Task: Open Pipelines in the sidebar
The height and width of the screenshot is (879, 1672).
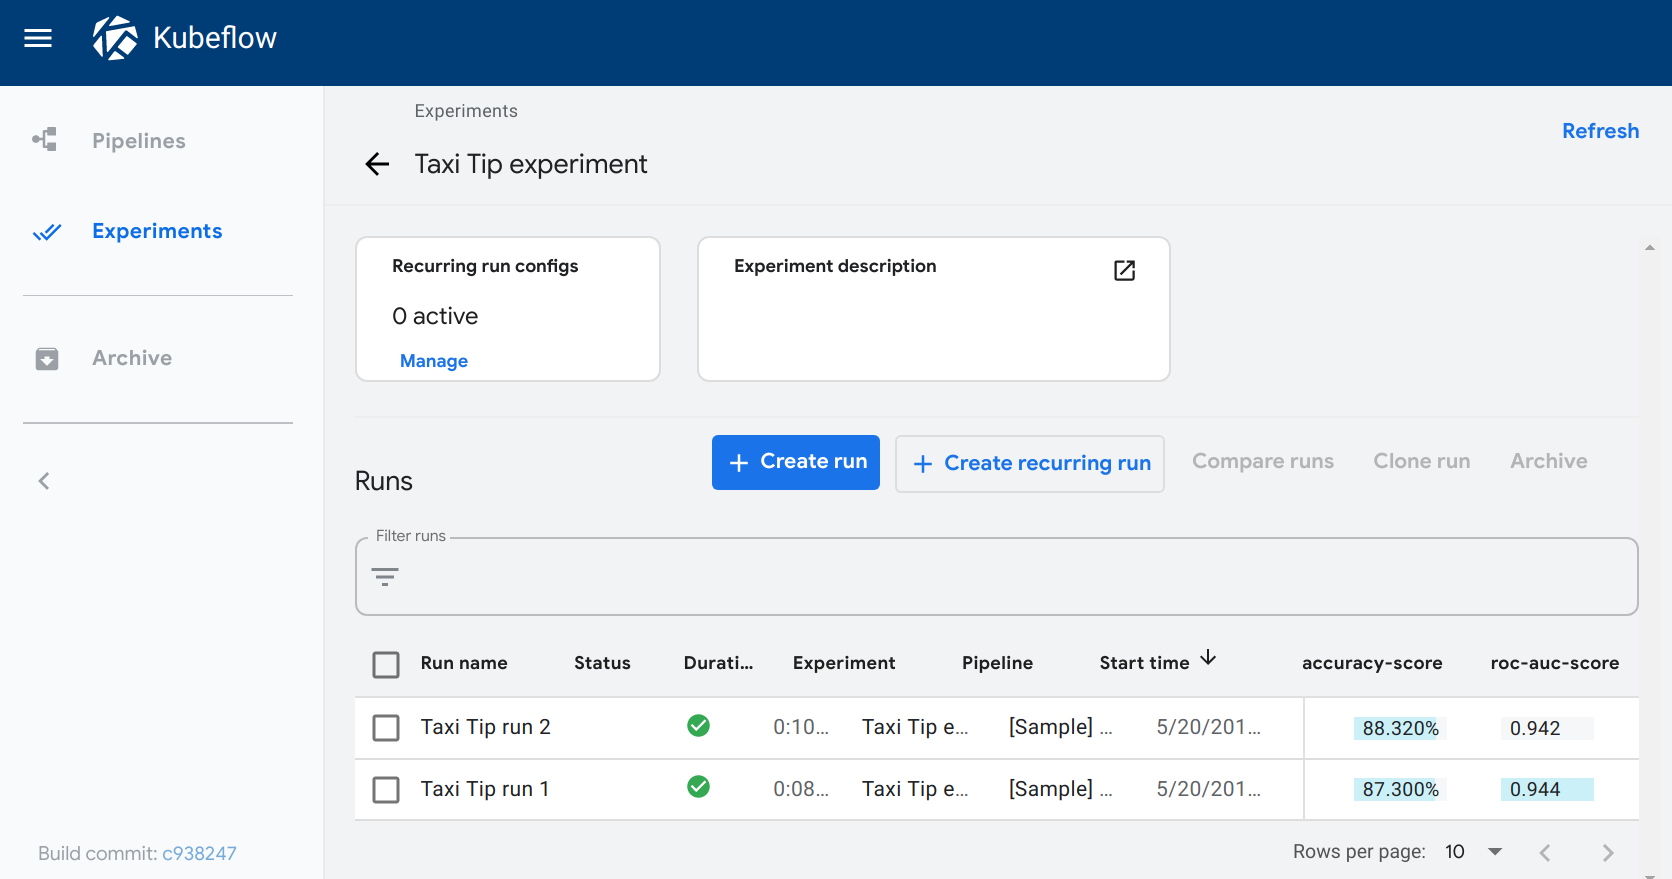Action: click(x=139, y=141)
